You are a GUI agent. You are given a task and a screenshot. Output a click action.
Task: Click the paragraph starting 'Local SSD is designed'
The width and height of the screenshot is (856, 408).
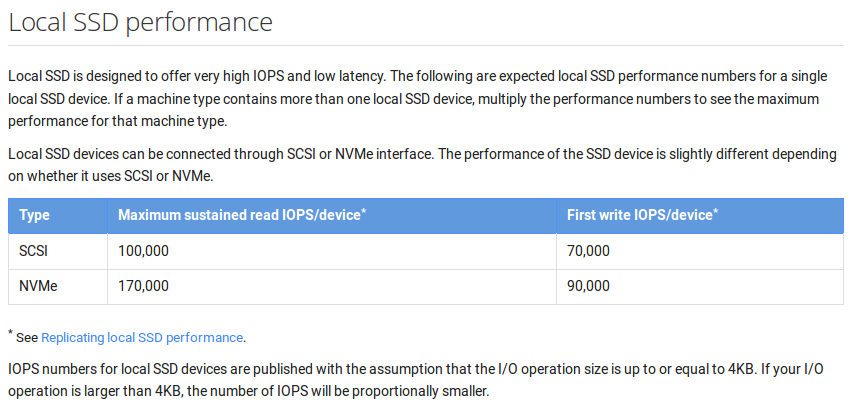click(418, 99)
